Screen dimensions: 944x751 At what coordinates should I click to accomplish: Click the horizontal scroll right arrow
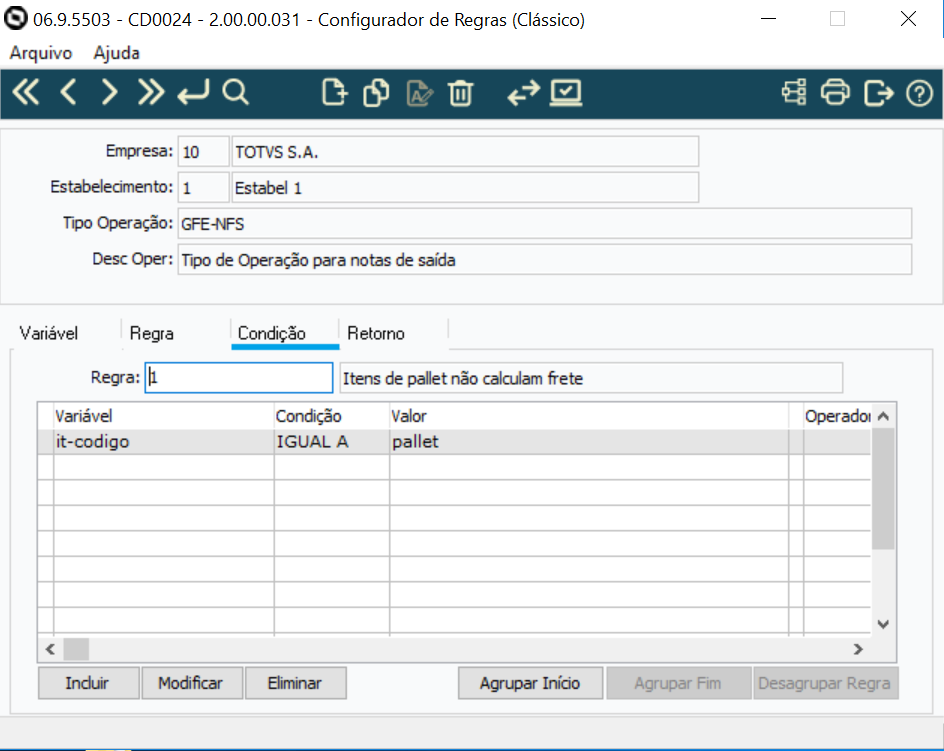click(858, 649)
